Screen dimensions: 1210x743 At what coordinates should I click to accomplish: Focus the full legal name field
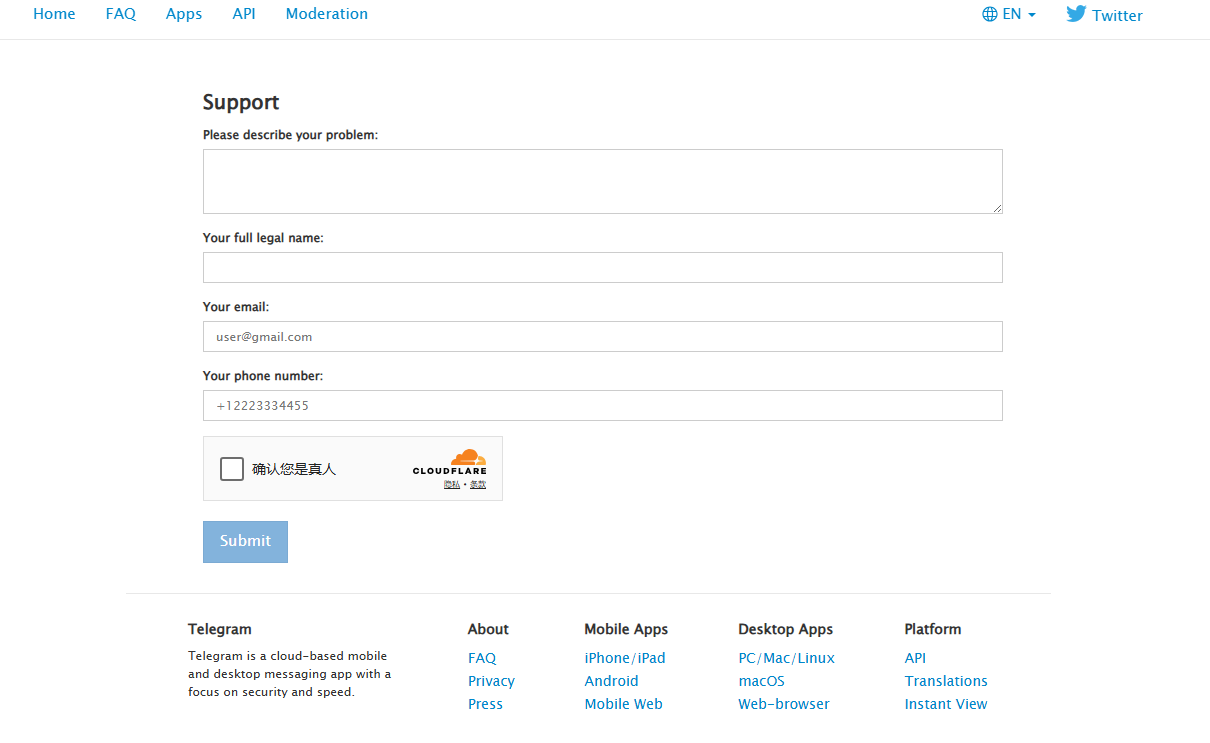pos(603,267)
